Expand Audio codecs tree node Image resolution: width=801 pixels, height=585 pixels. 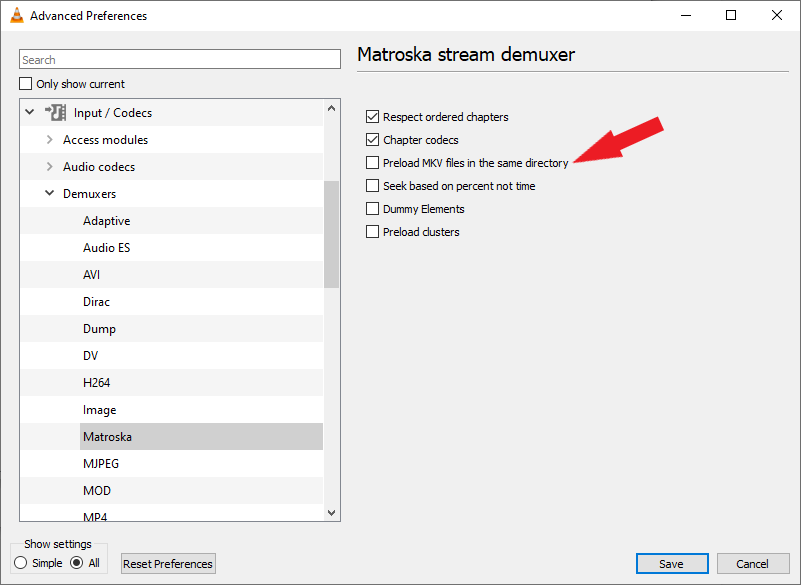tap(50, 167)
